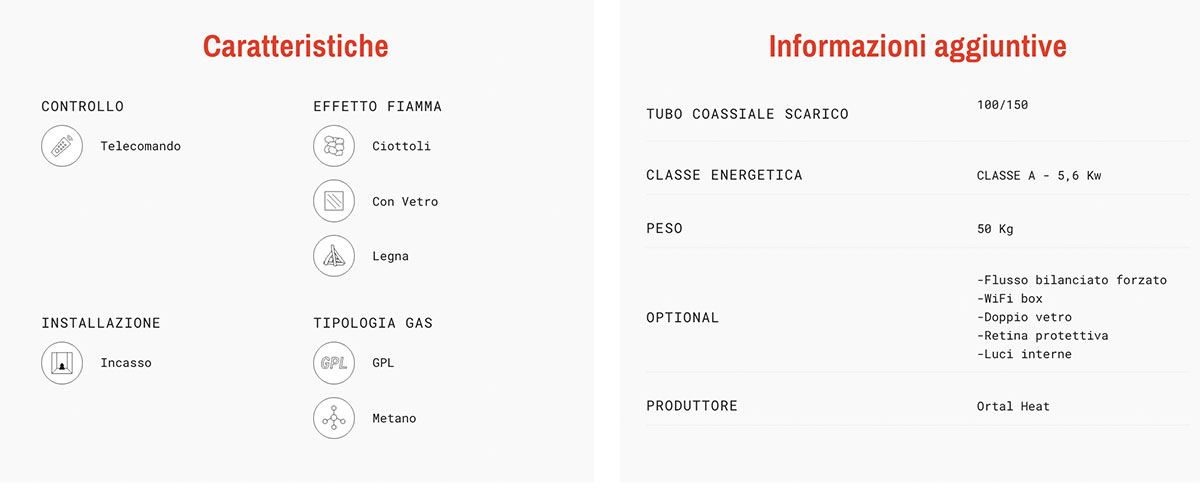Click the Legna text label
Image resolution: width=1200 pixels, height=491 pixels.
pyautogui.click(x=390, y=256)
